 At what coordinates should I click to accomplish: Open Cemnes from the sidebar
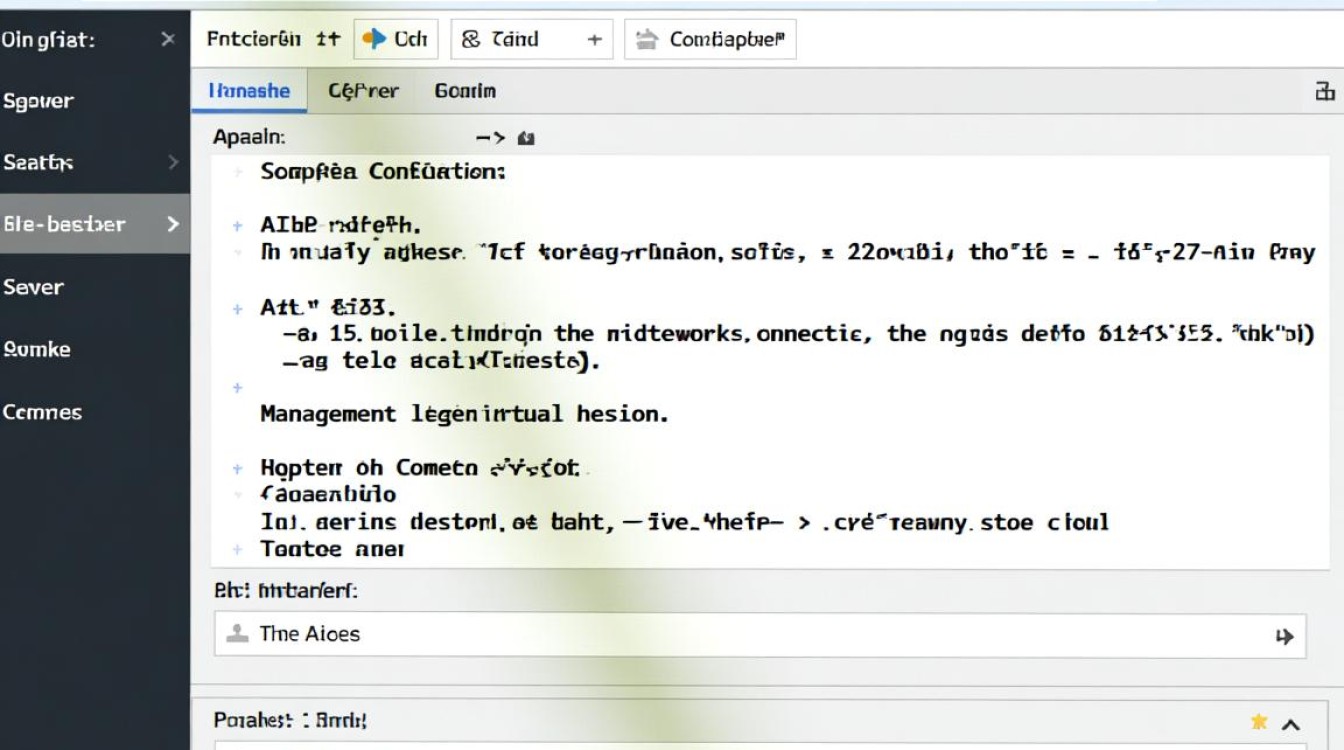[x=42, y=412]
